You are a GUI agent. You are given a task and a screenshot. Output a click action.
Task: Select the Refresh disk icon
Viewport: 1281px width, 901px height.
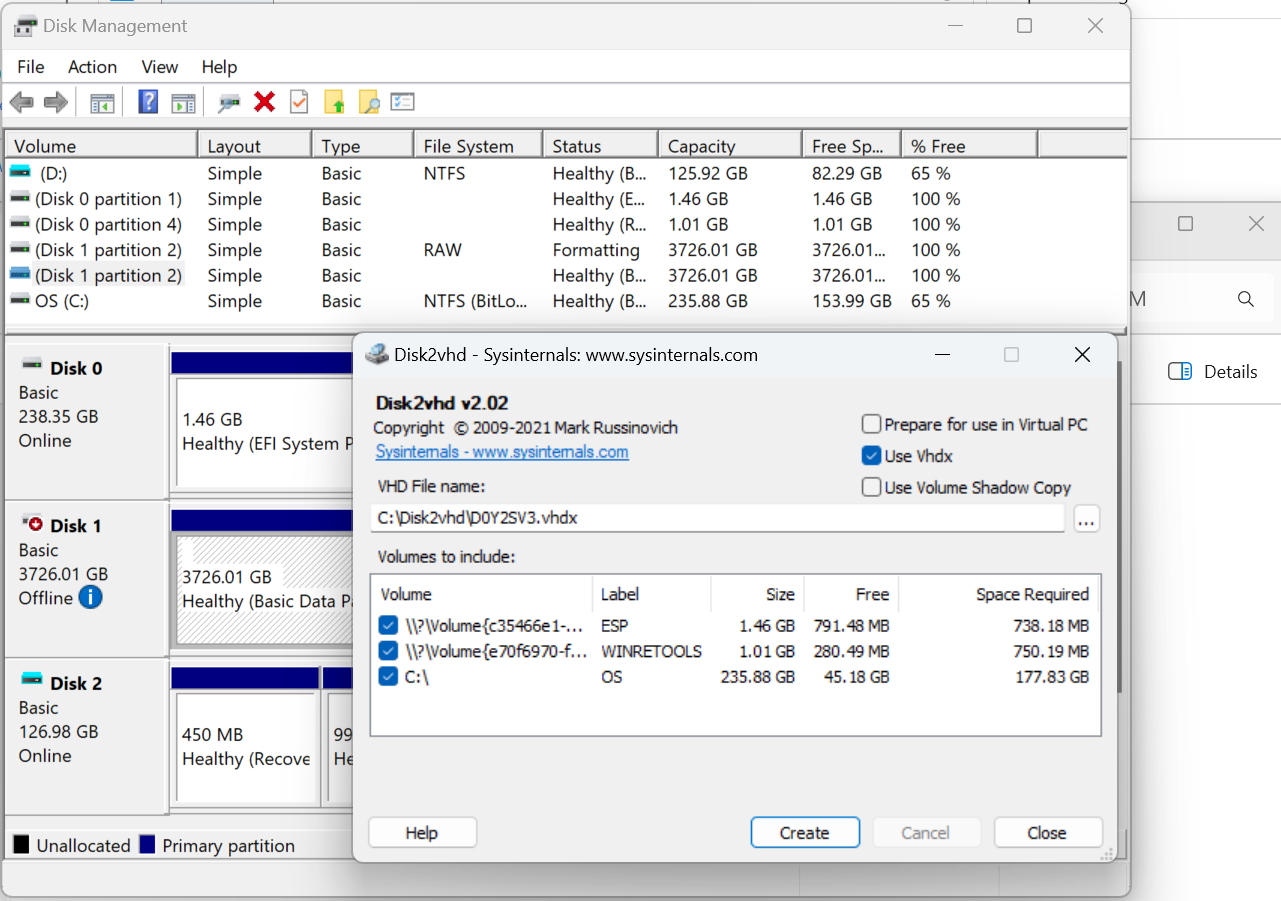(228, 101)
